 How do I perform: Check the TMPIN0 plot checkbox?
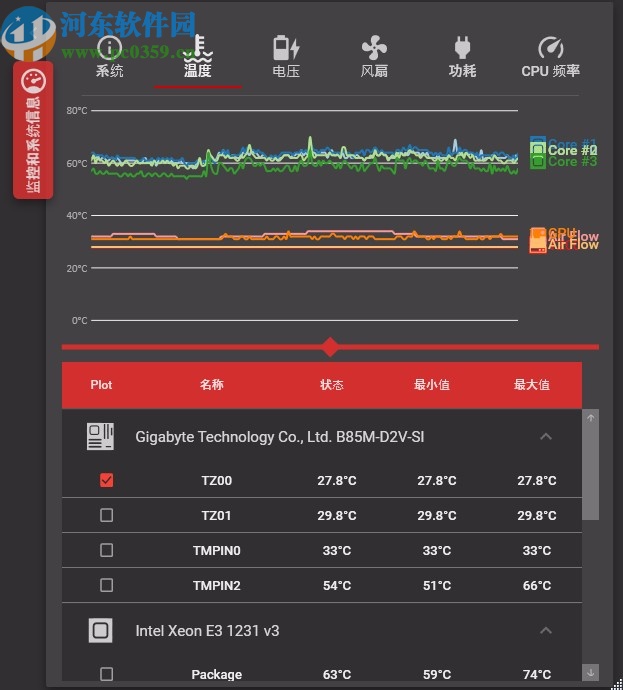[106, 550]
